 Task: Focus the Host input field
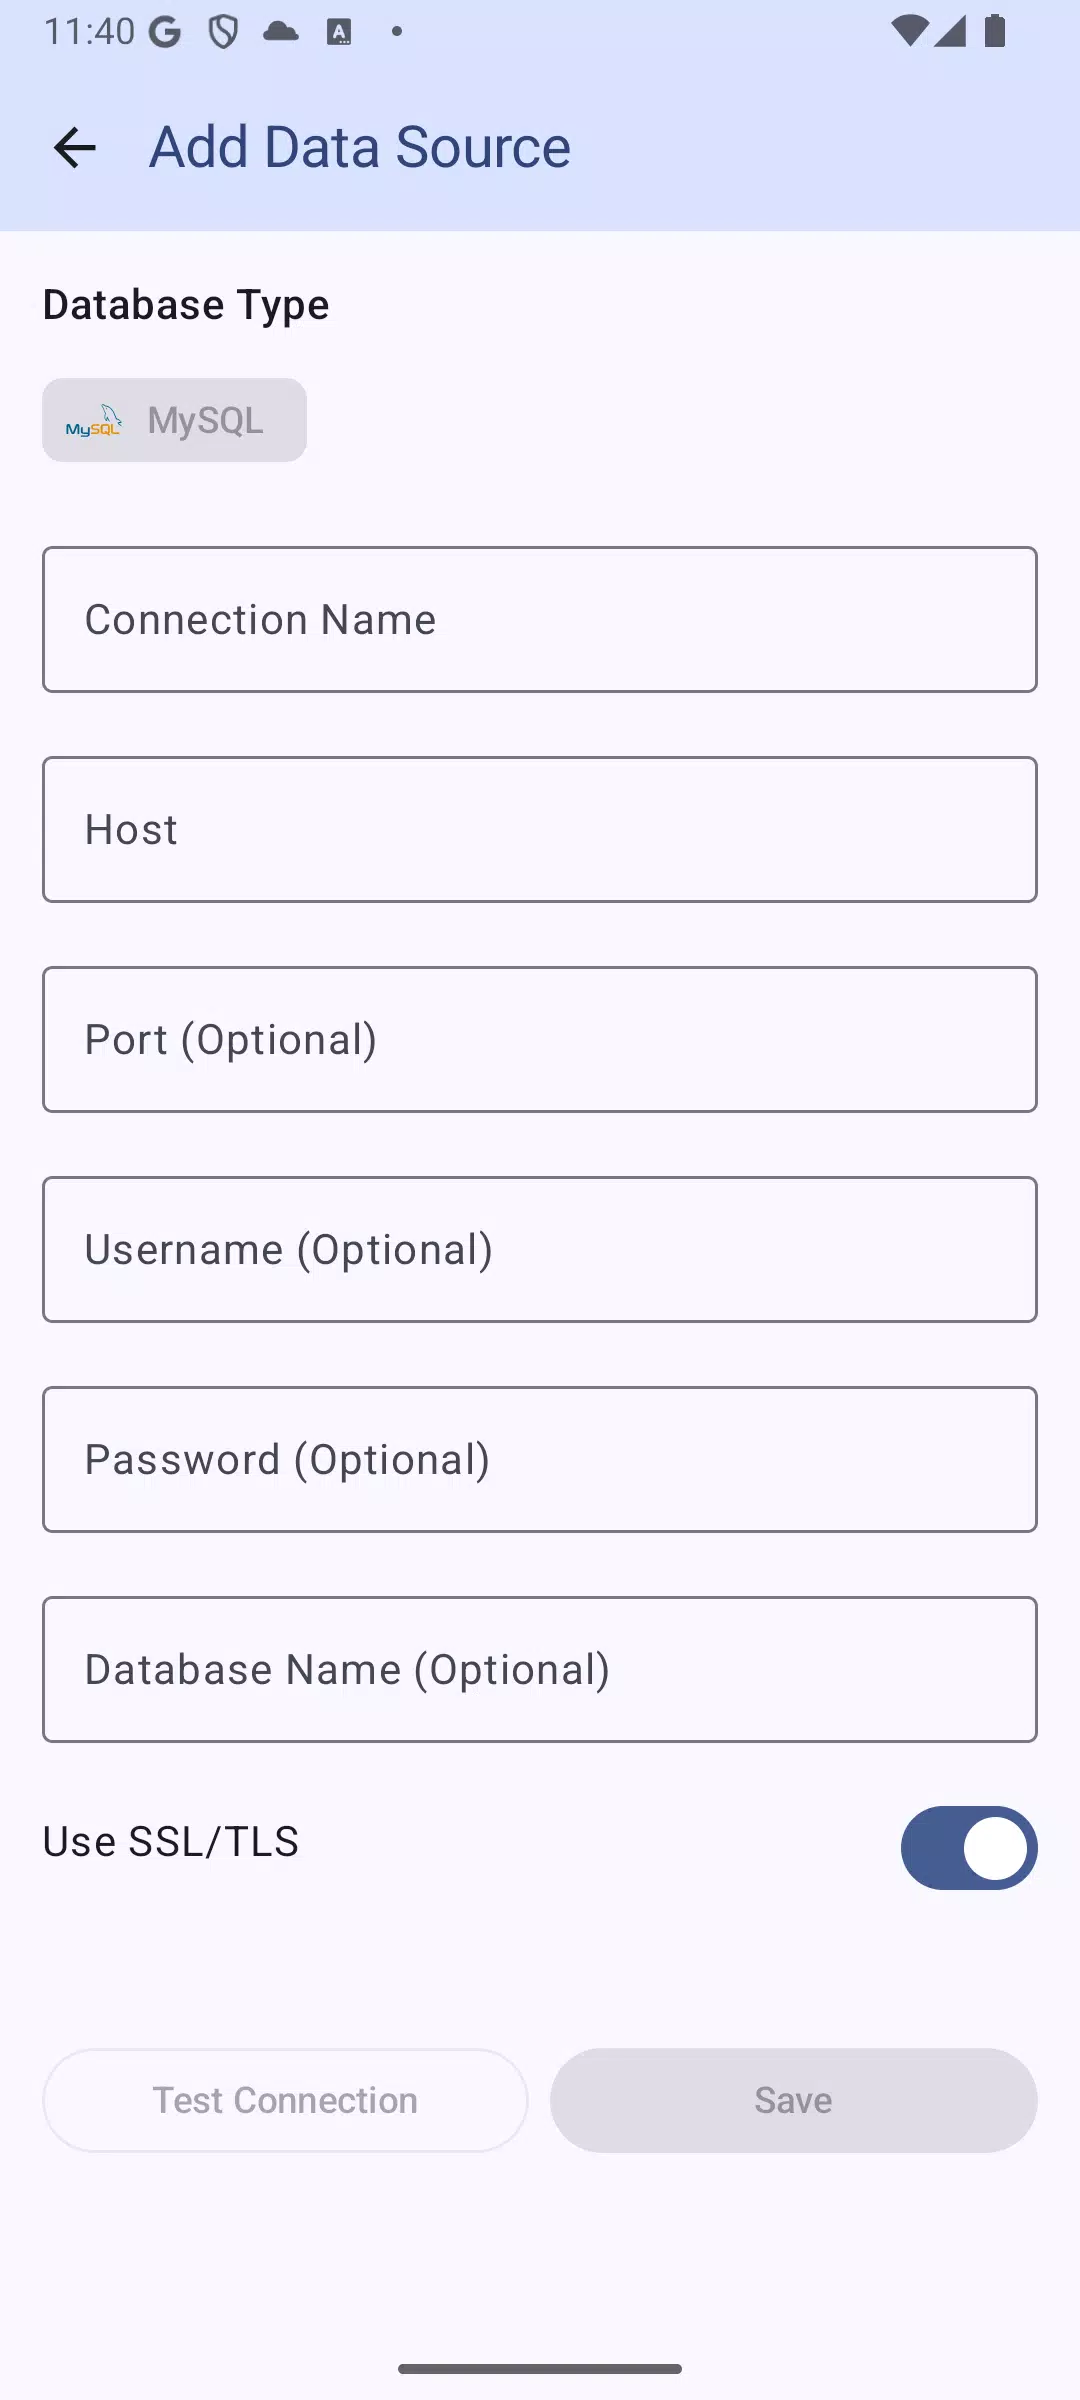point(540,829)
